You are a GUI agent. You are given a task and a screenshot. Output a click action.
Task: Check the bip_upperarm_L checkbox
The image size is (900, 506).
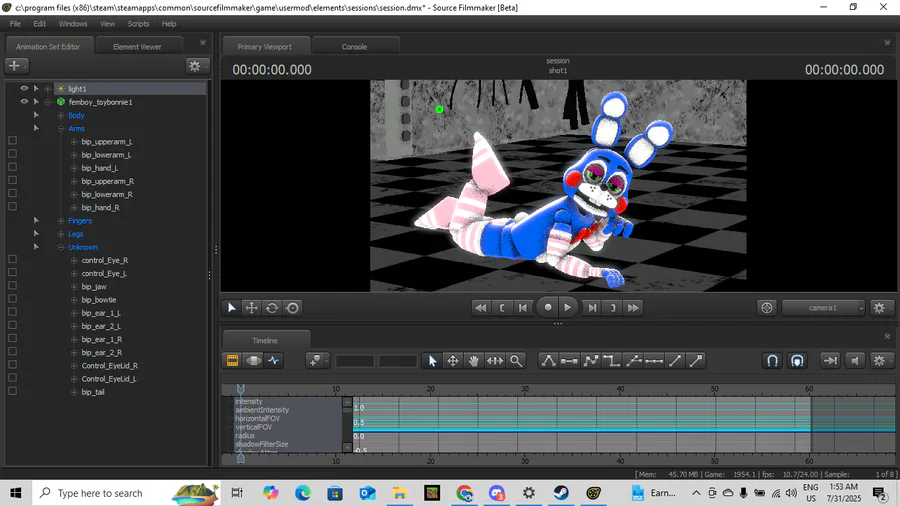[x=13, y=141]
